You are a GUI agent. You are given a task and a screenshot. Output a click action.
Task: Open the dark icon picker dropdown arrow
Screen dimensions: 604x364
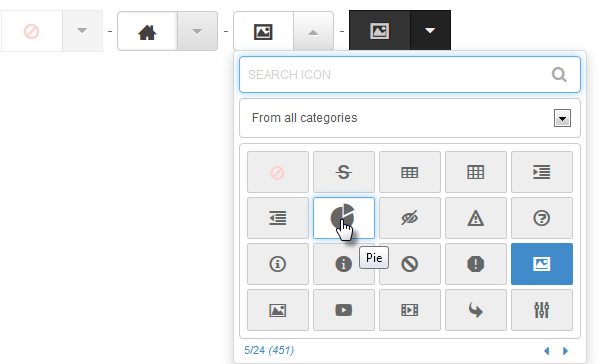coord(430,30)
